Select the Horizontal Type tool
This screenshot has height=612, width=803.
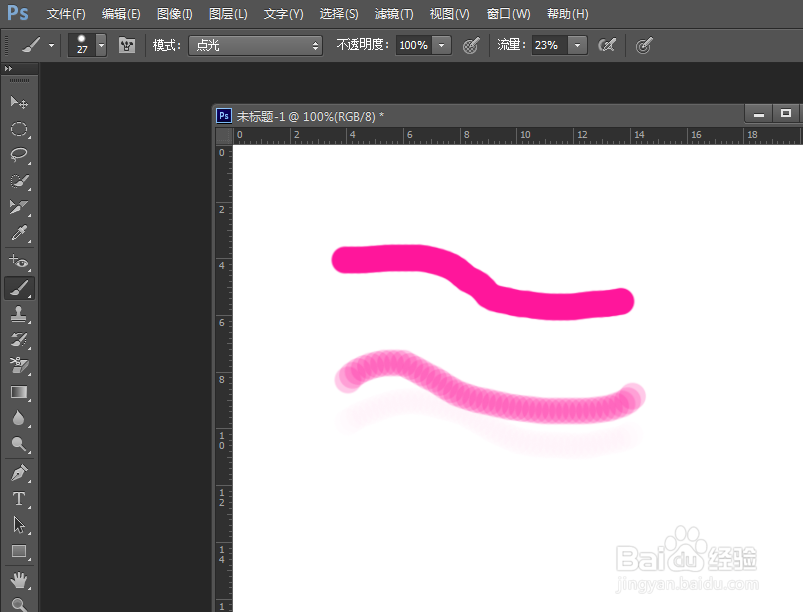coord(20,498)
